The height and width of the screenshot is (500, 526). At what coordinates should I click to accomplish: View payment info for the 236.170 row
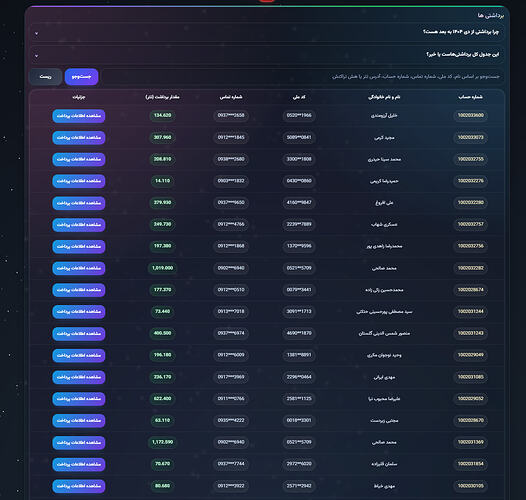pos(79,377)
